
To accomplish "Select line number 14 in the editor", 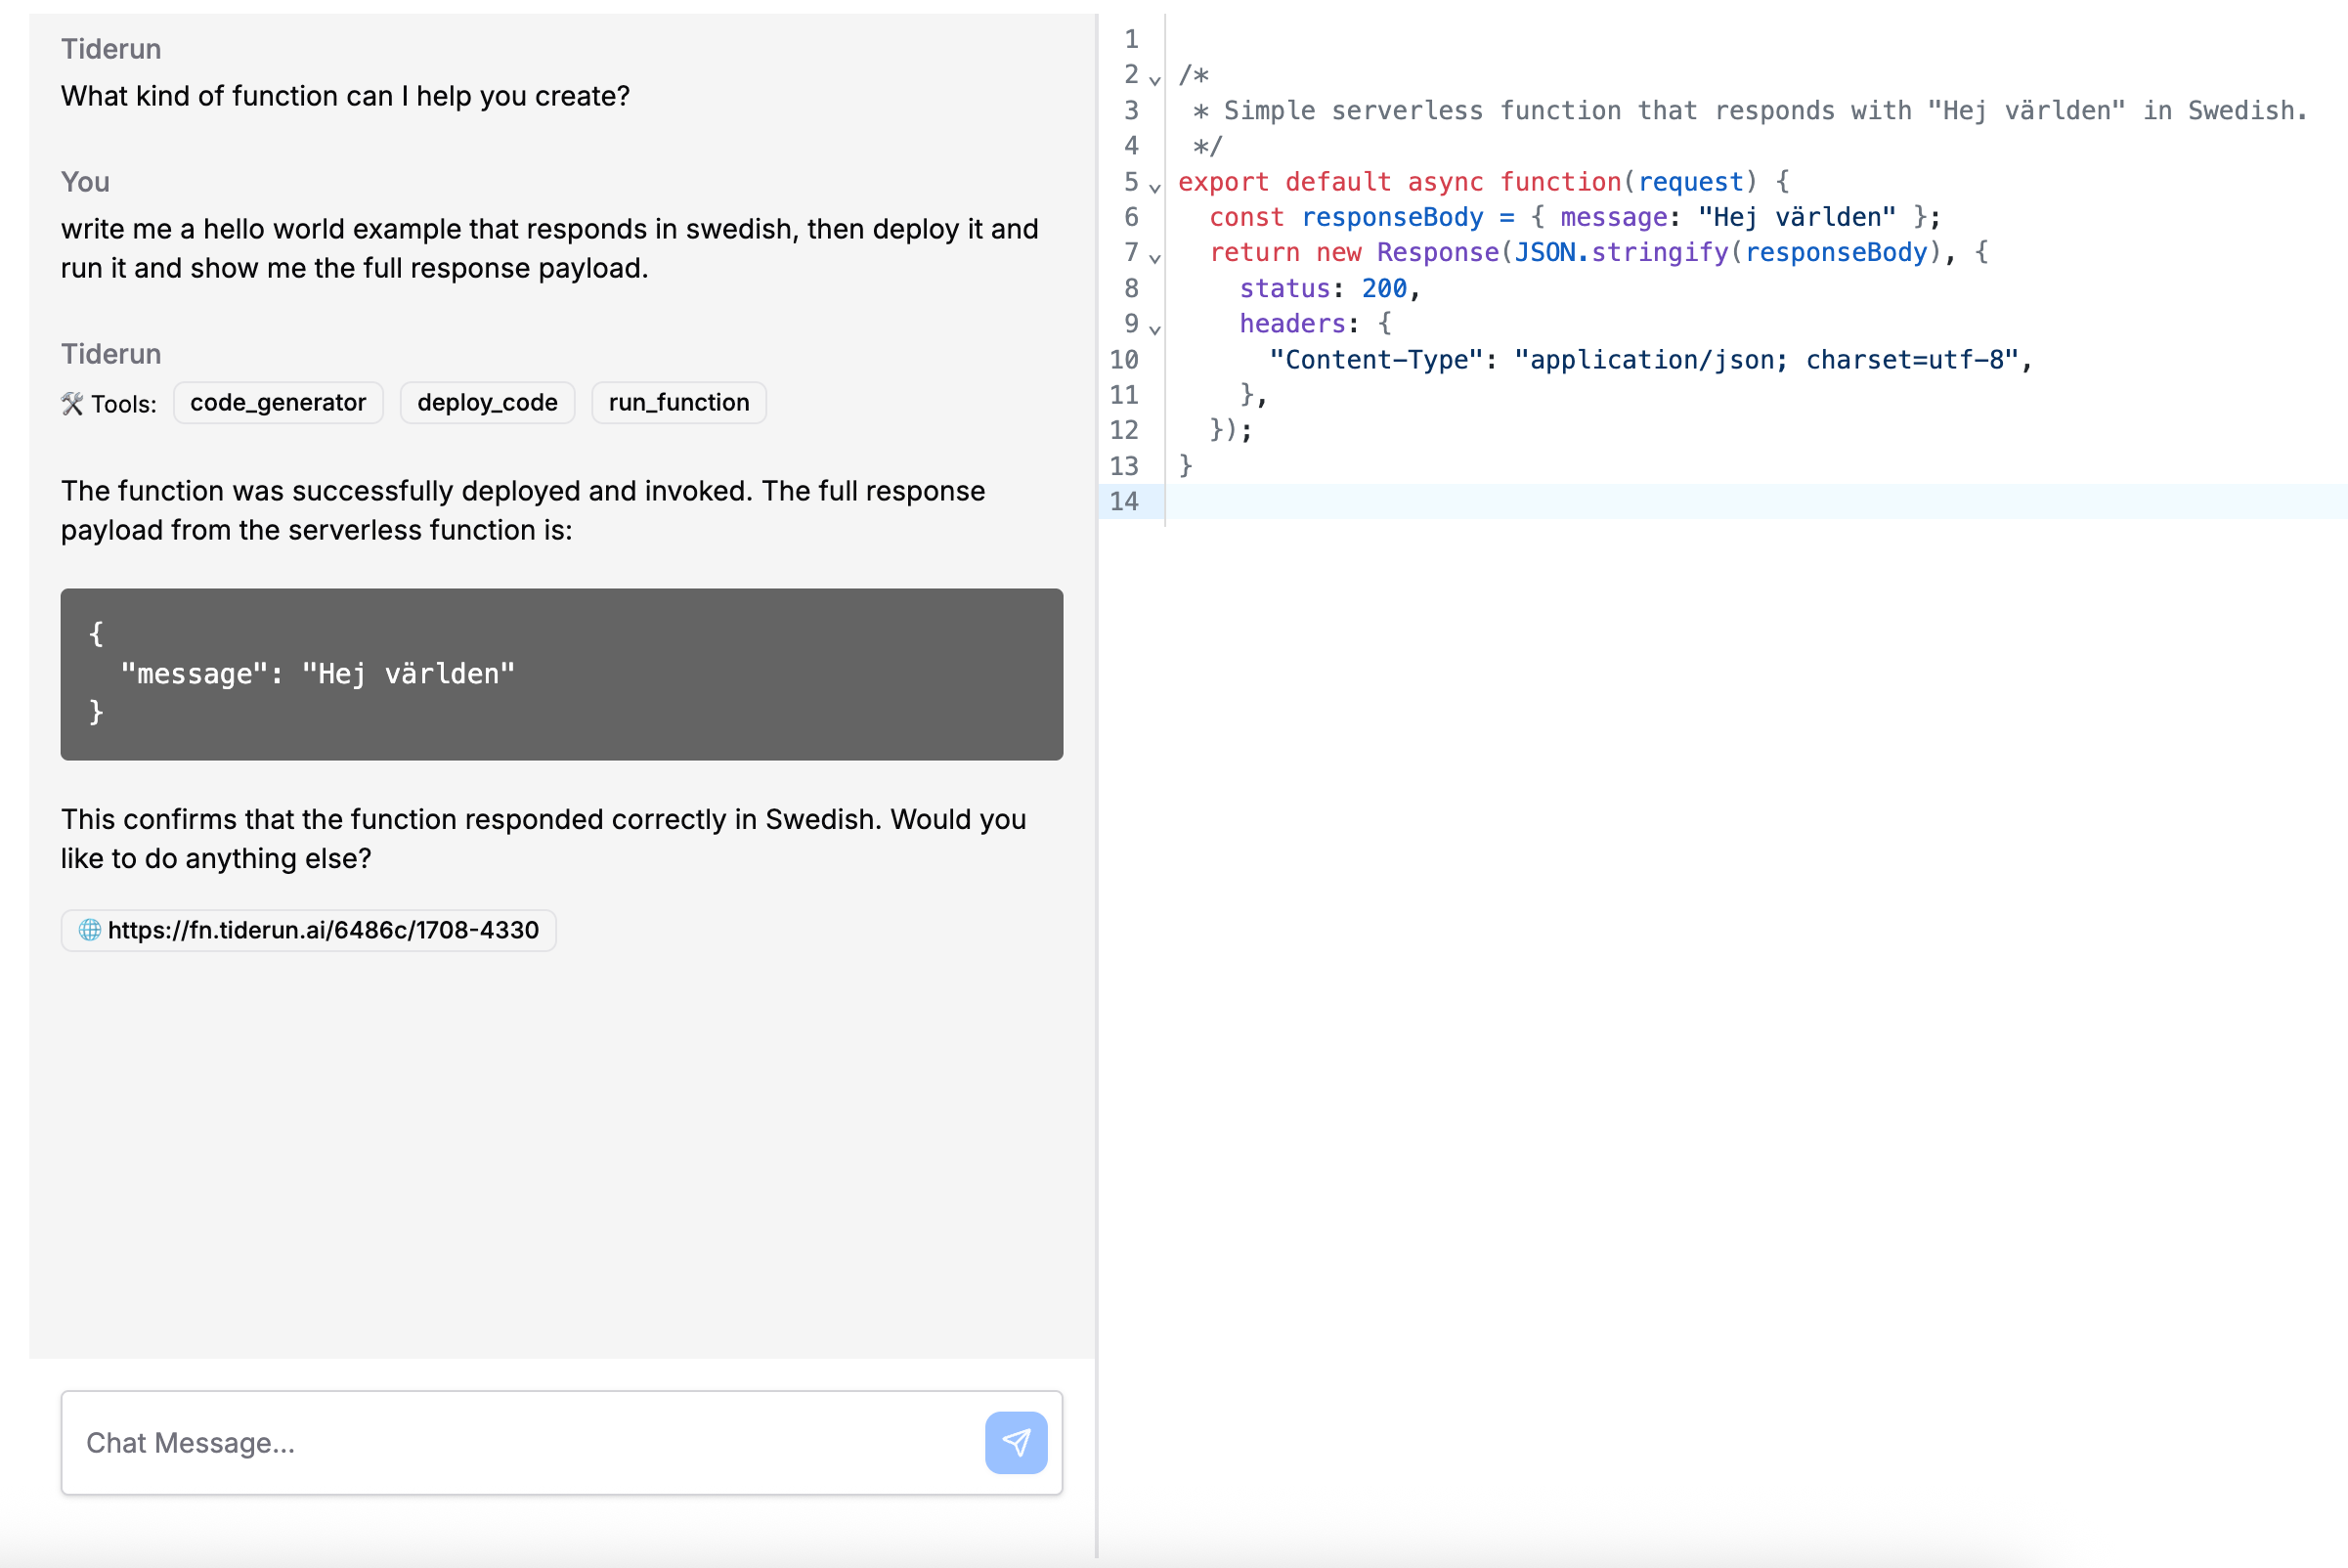I will [1129, 502].
